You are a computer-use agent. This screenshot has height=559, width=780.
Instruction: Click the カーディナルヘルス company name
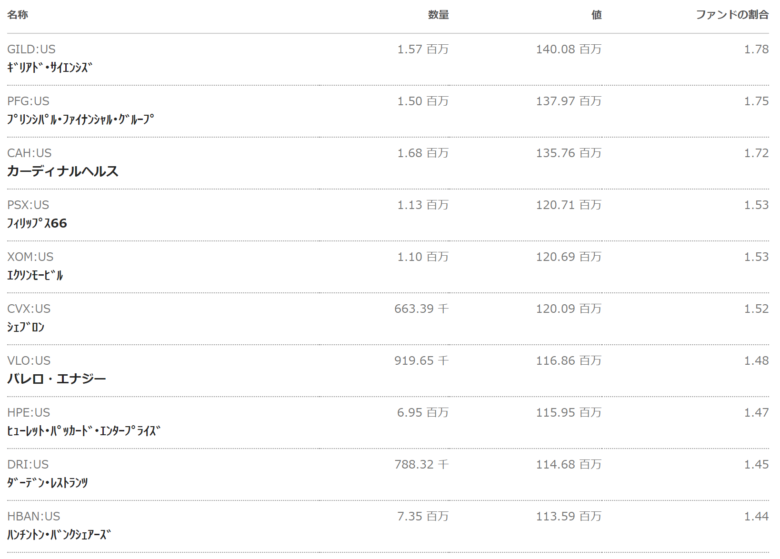tap(63, 171)
